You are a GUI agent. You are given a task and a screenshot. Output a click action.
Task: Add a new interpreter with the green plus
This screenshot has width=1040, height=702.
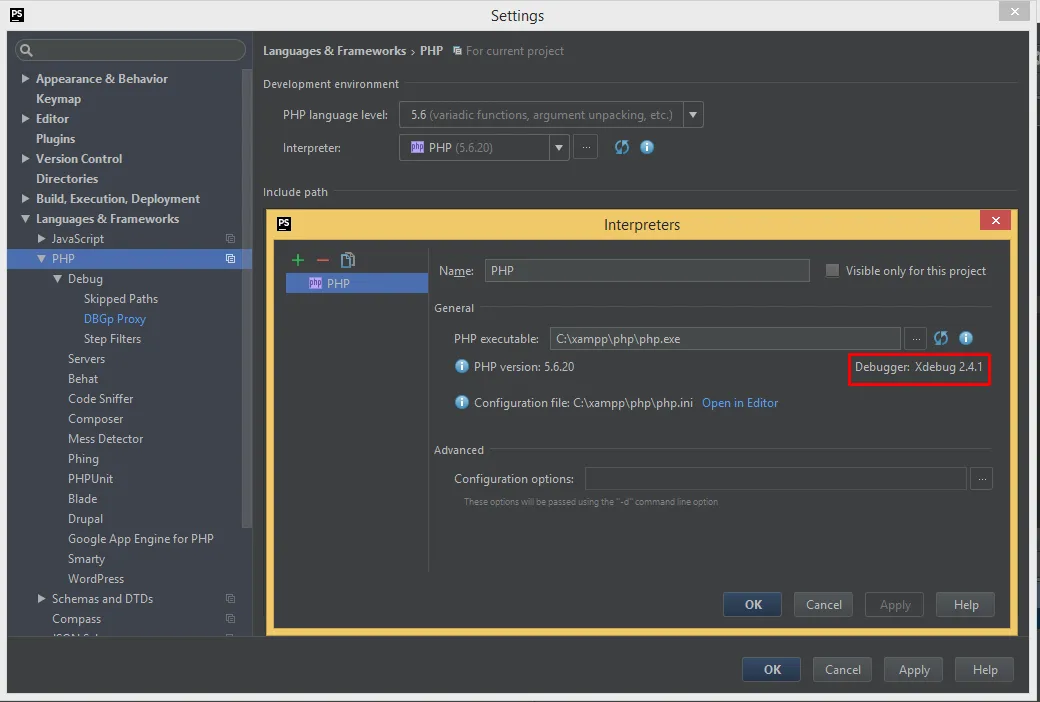pos(298,260)
